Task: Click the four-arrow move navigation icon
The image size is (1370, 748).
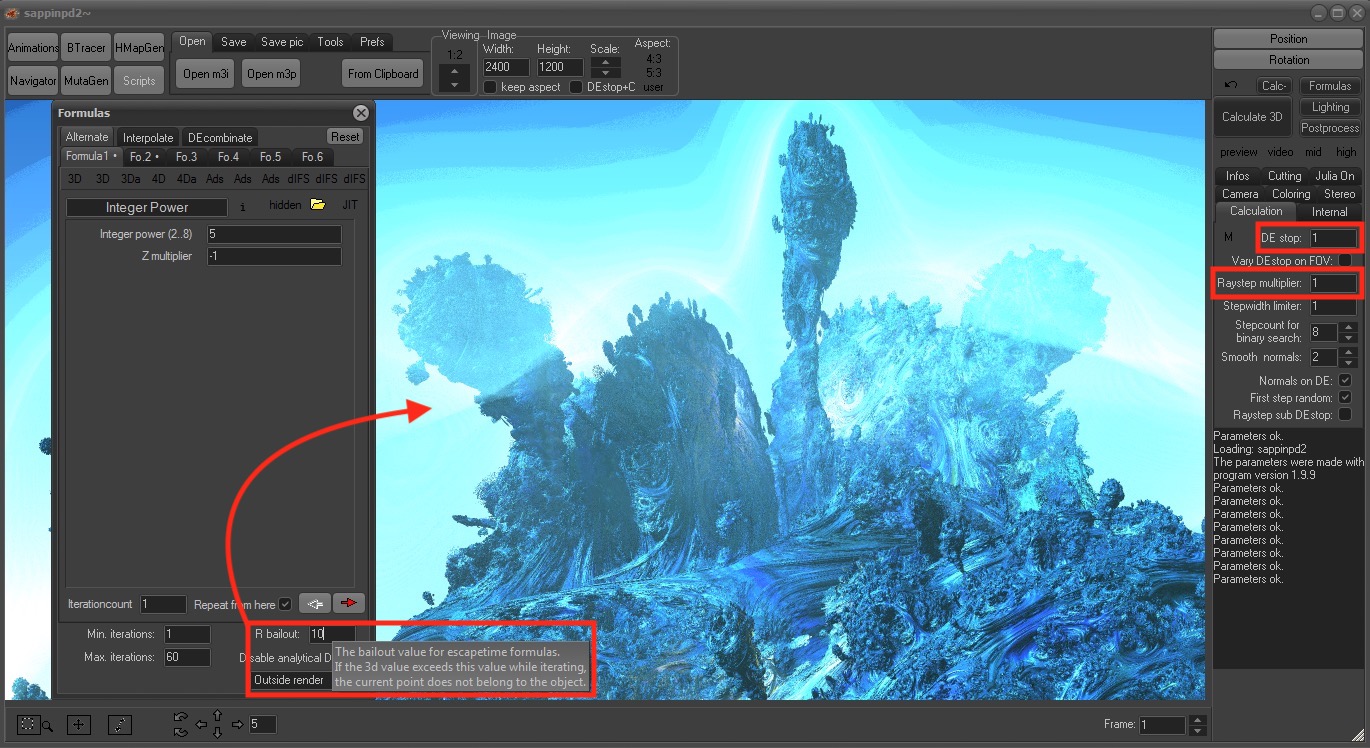Action: tap(79, 725)
